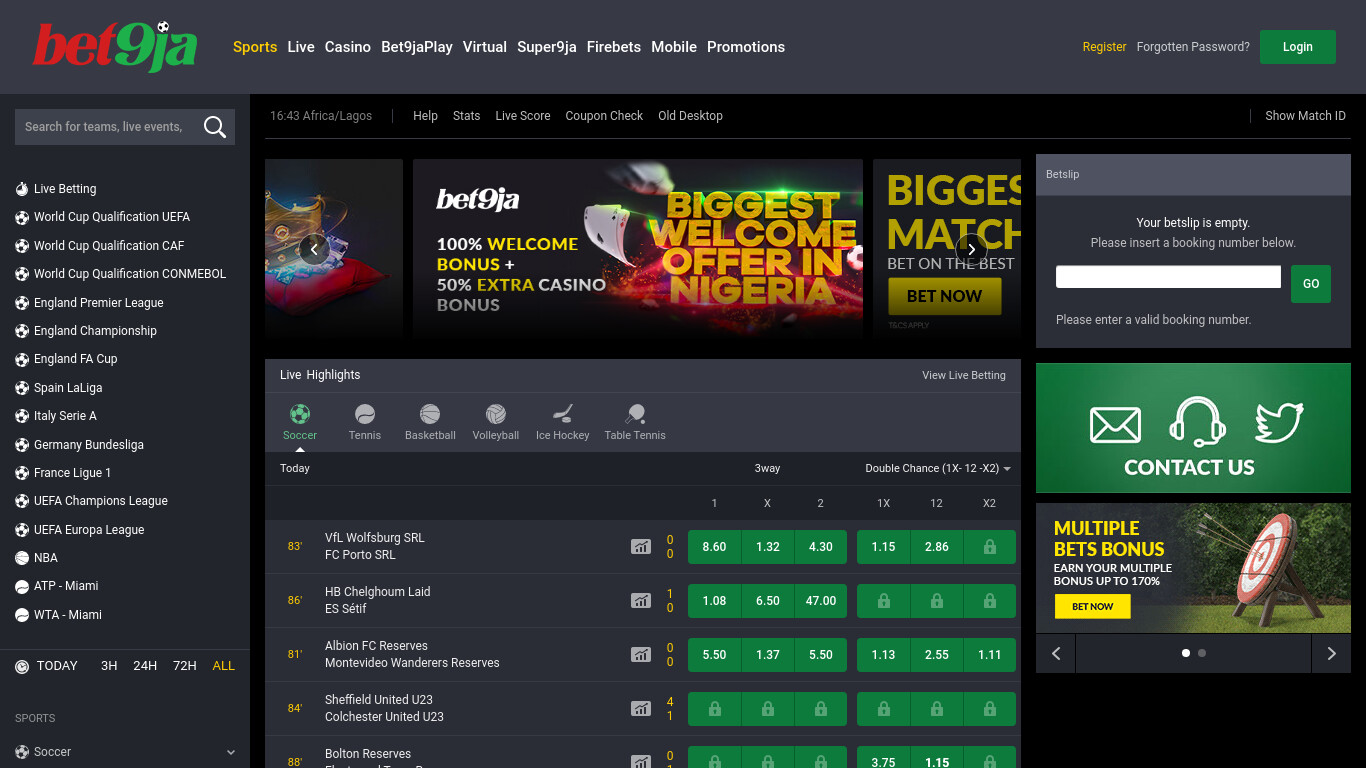Screen dimensions: 1366x768
Task: Open the Coupon Check link
Action: click(604, 116)
